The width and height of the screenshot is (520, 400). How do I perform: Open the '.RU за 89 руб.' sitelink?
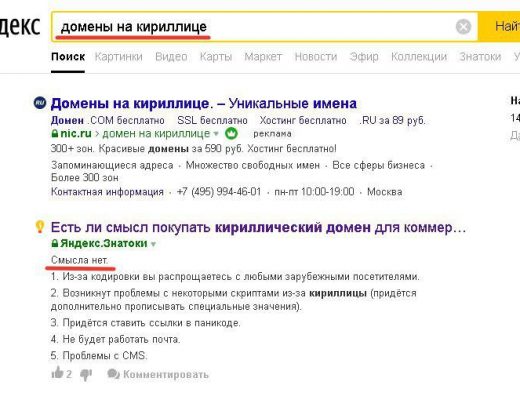(392, 120)
